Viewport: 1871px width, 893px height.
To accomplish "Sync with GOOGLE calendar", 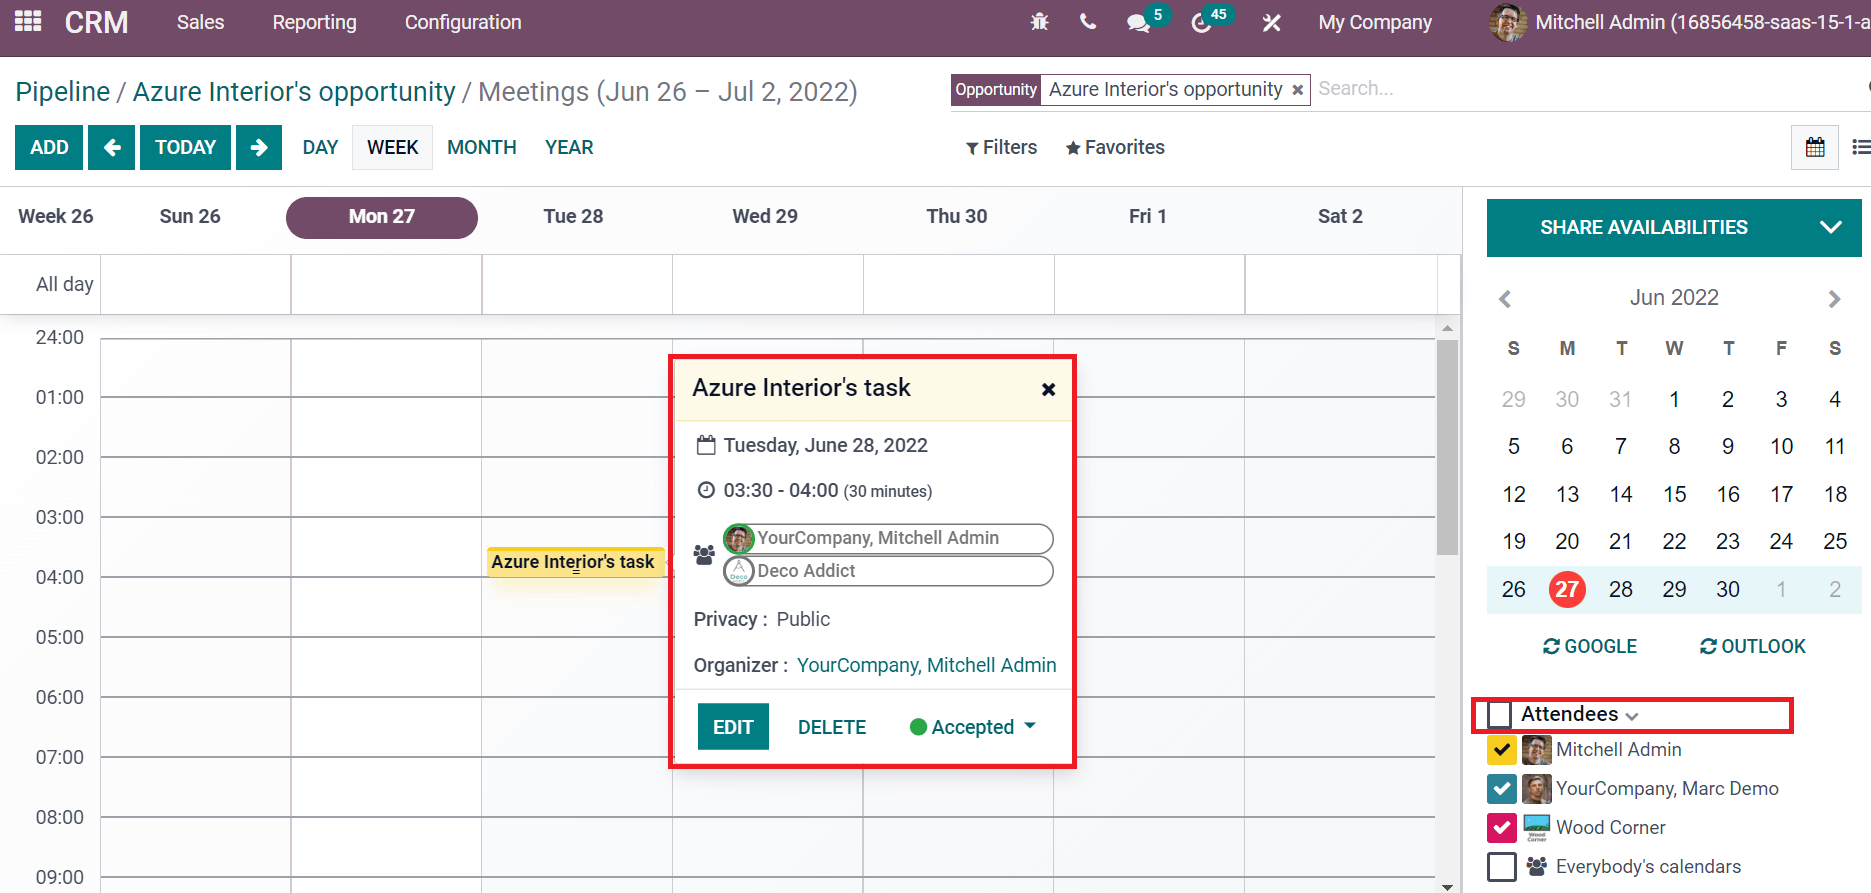I will pos(1590,647).
